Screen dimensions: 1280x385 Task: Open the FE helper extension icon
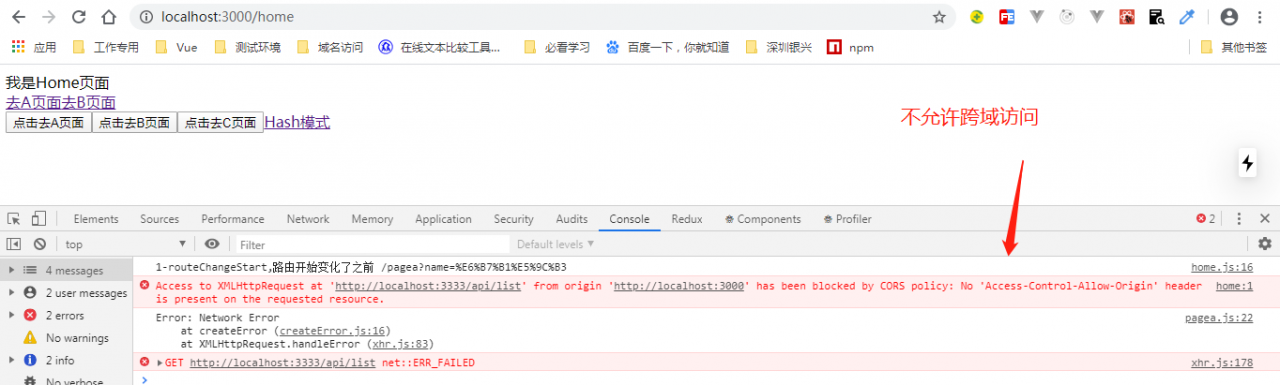[1007, 17]
